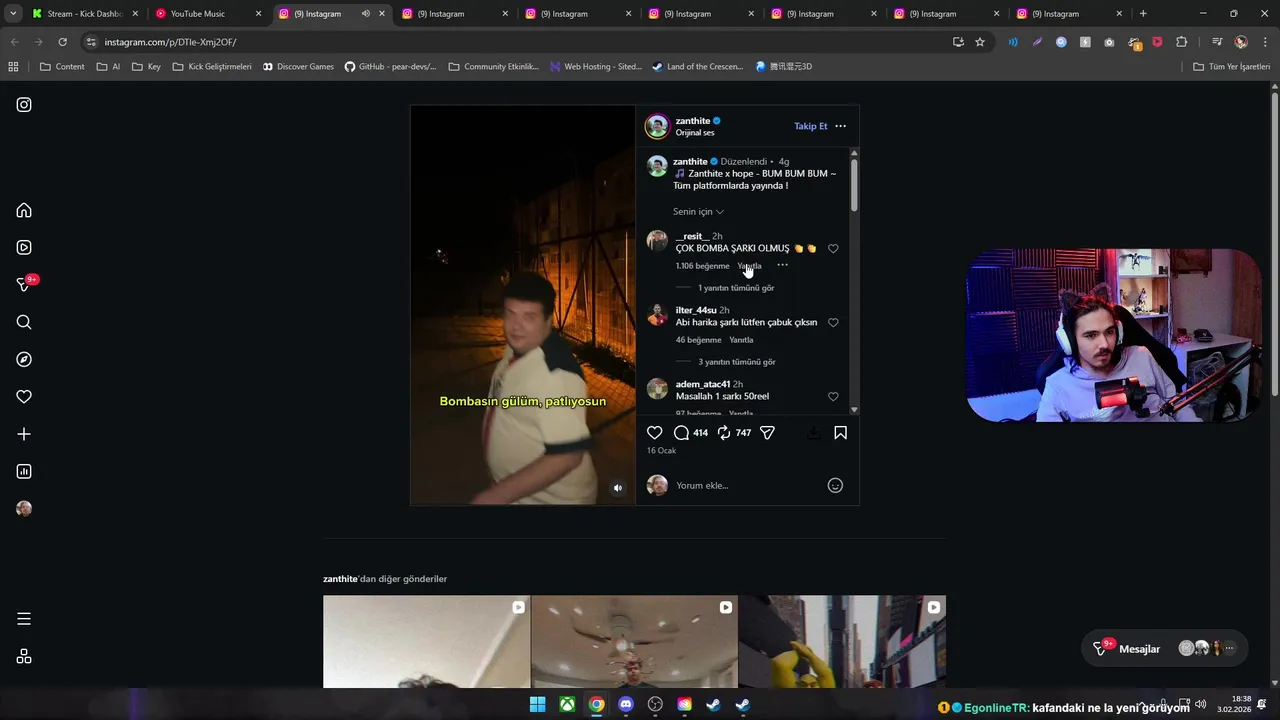Viewport: 1280px width, 720px height.
Task: Save post with the bookmark icon
Action: tap(840, 433)
